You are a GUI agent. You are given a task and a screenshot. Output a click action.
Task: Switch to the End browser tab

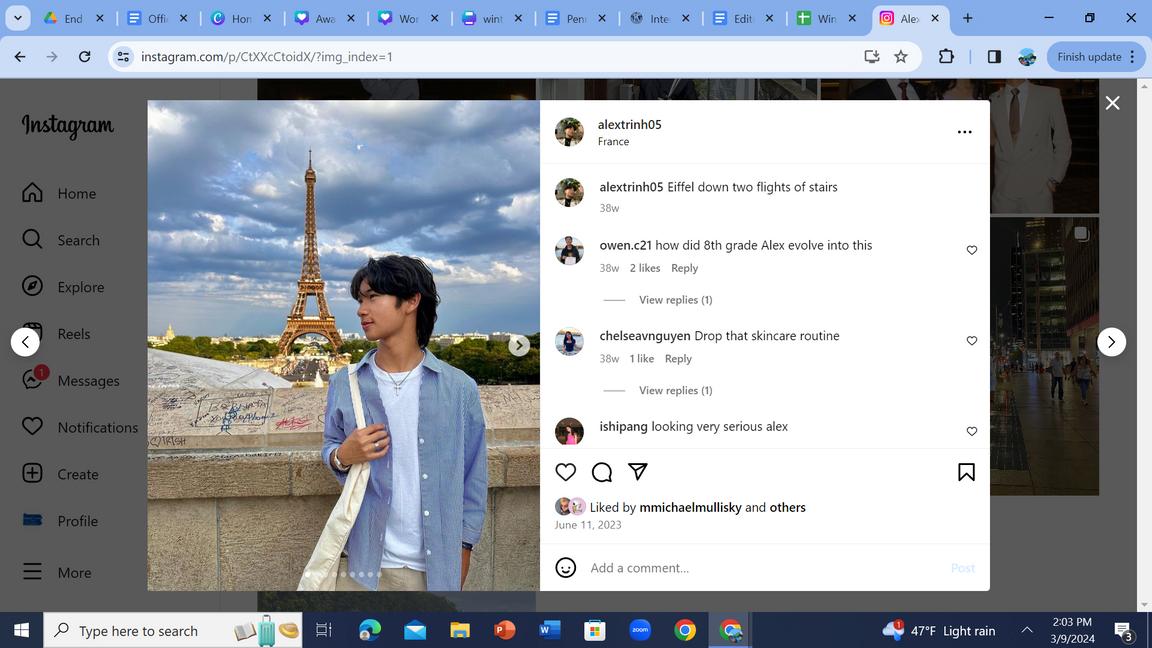pos(73,18)
